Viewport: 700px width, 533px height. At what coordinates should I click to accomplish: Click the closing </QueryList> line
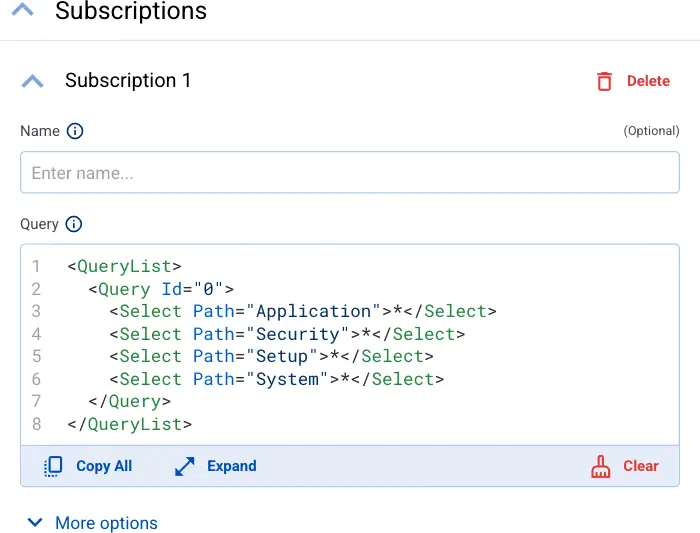(x=129, y=424)
